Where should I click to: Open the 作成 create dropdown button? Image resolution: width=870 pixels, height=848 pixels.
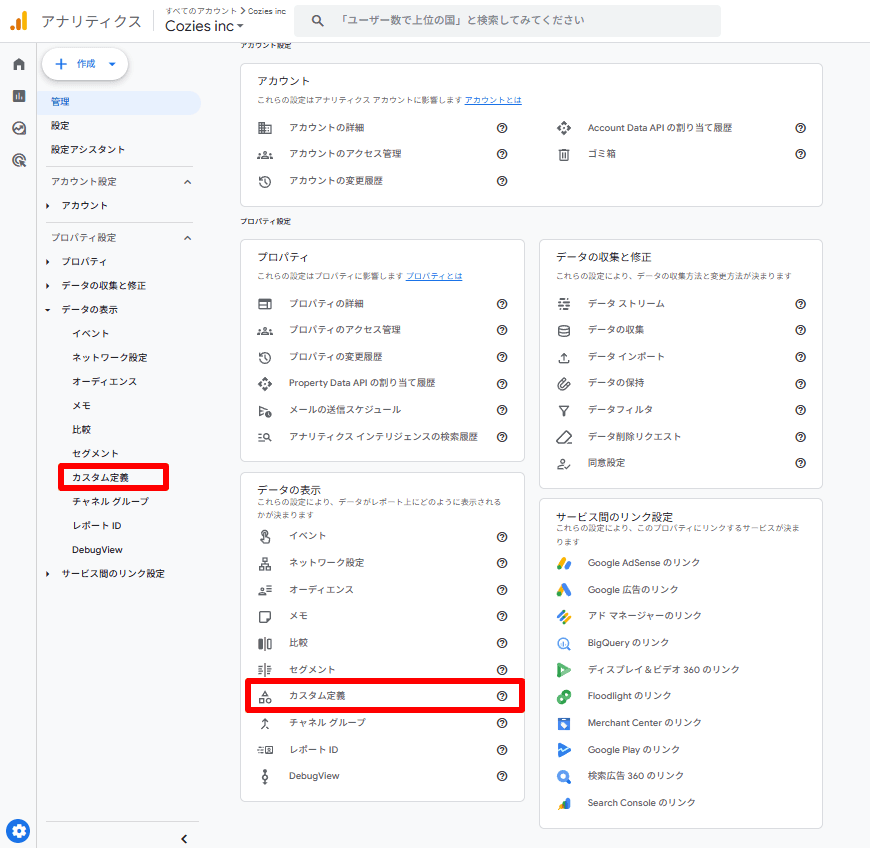tap(85, 64)
